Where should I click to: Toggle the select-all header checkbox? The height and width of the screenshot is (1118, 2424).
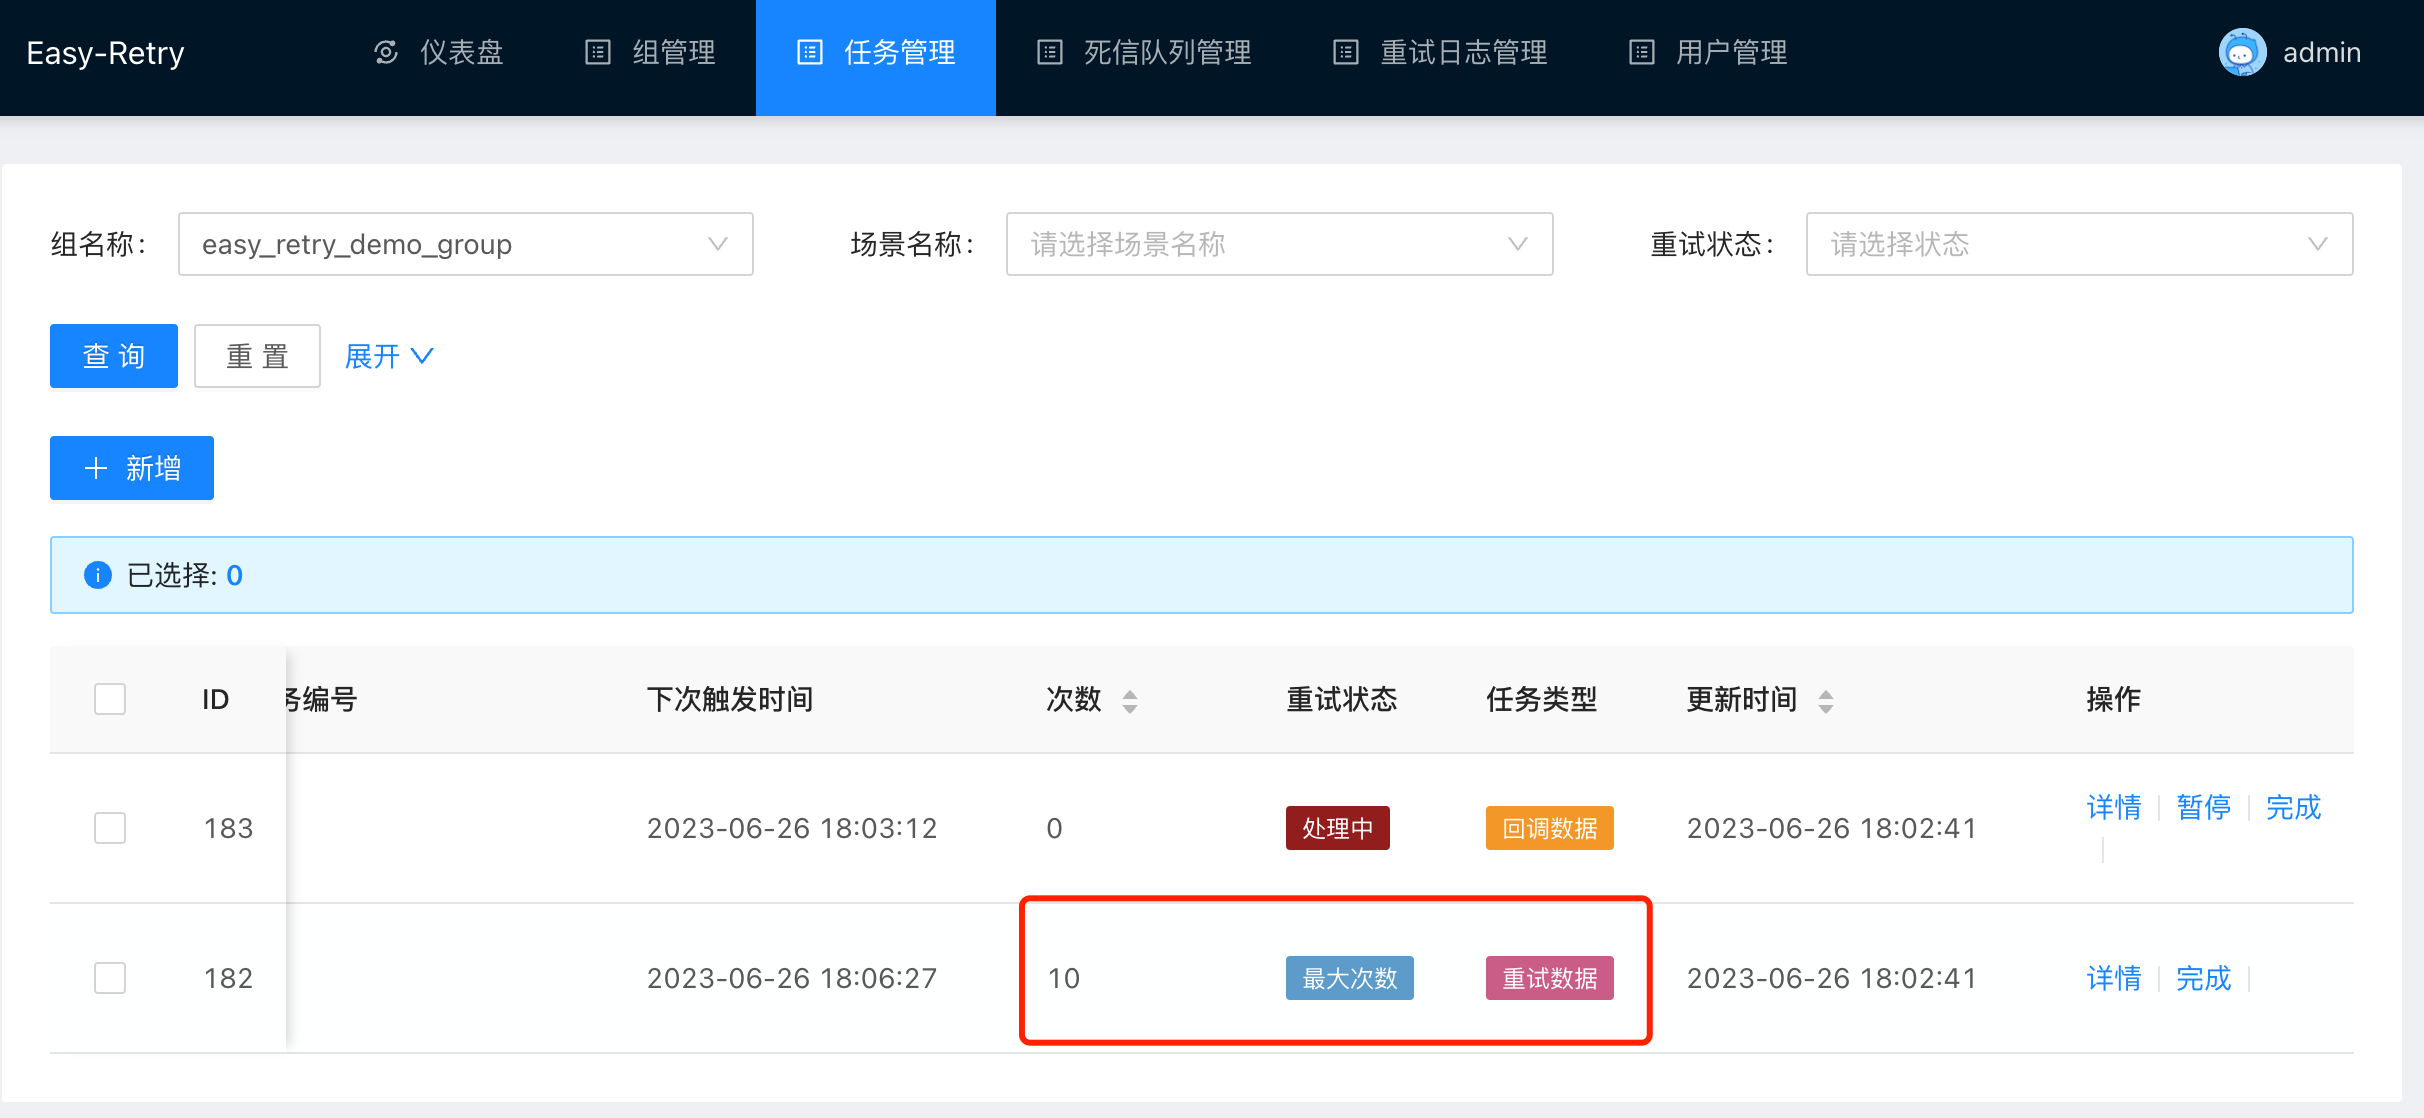[110, 699]
